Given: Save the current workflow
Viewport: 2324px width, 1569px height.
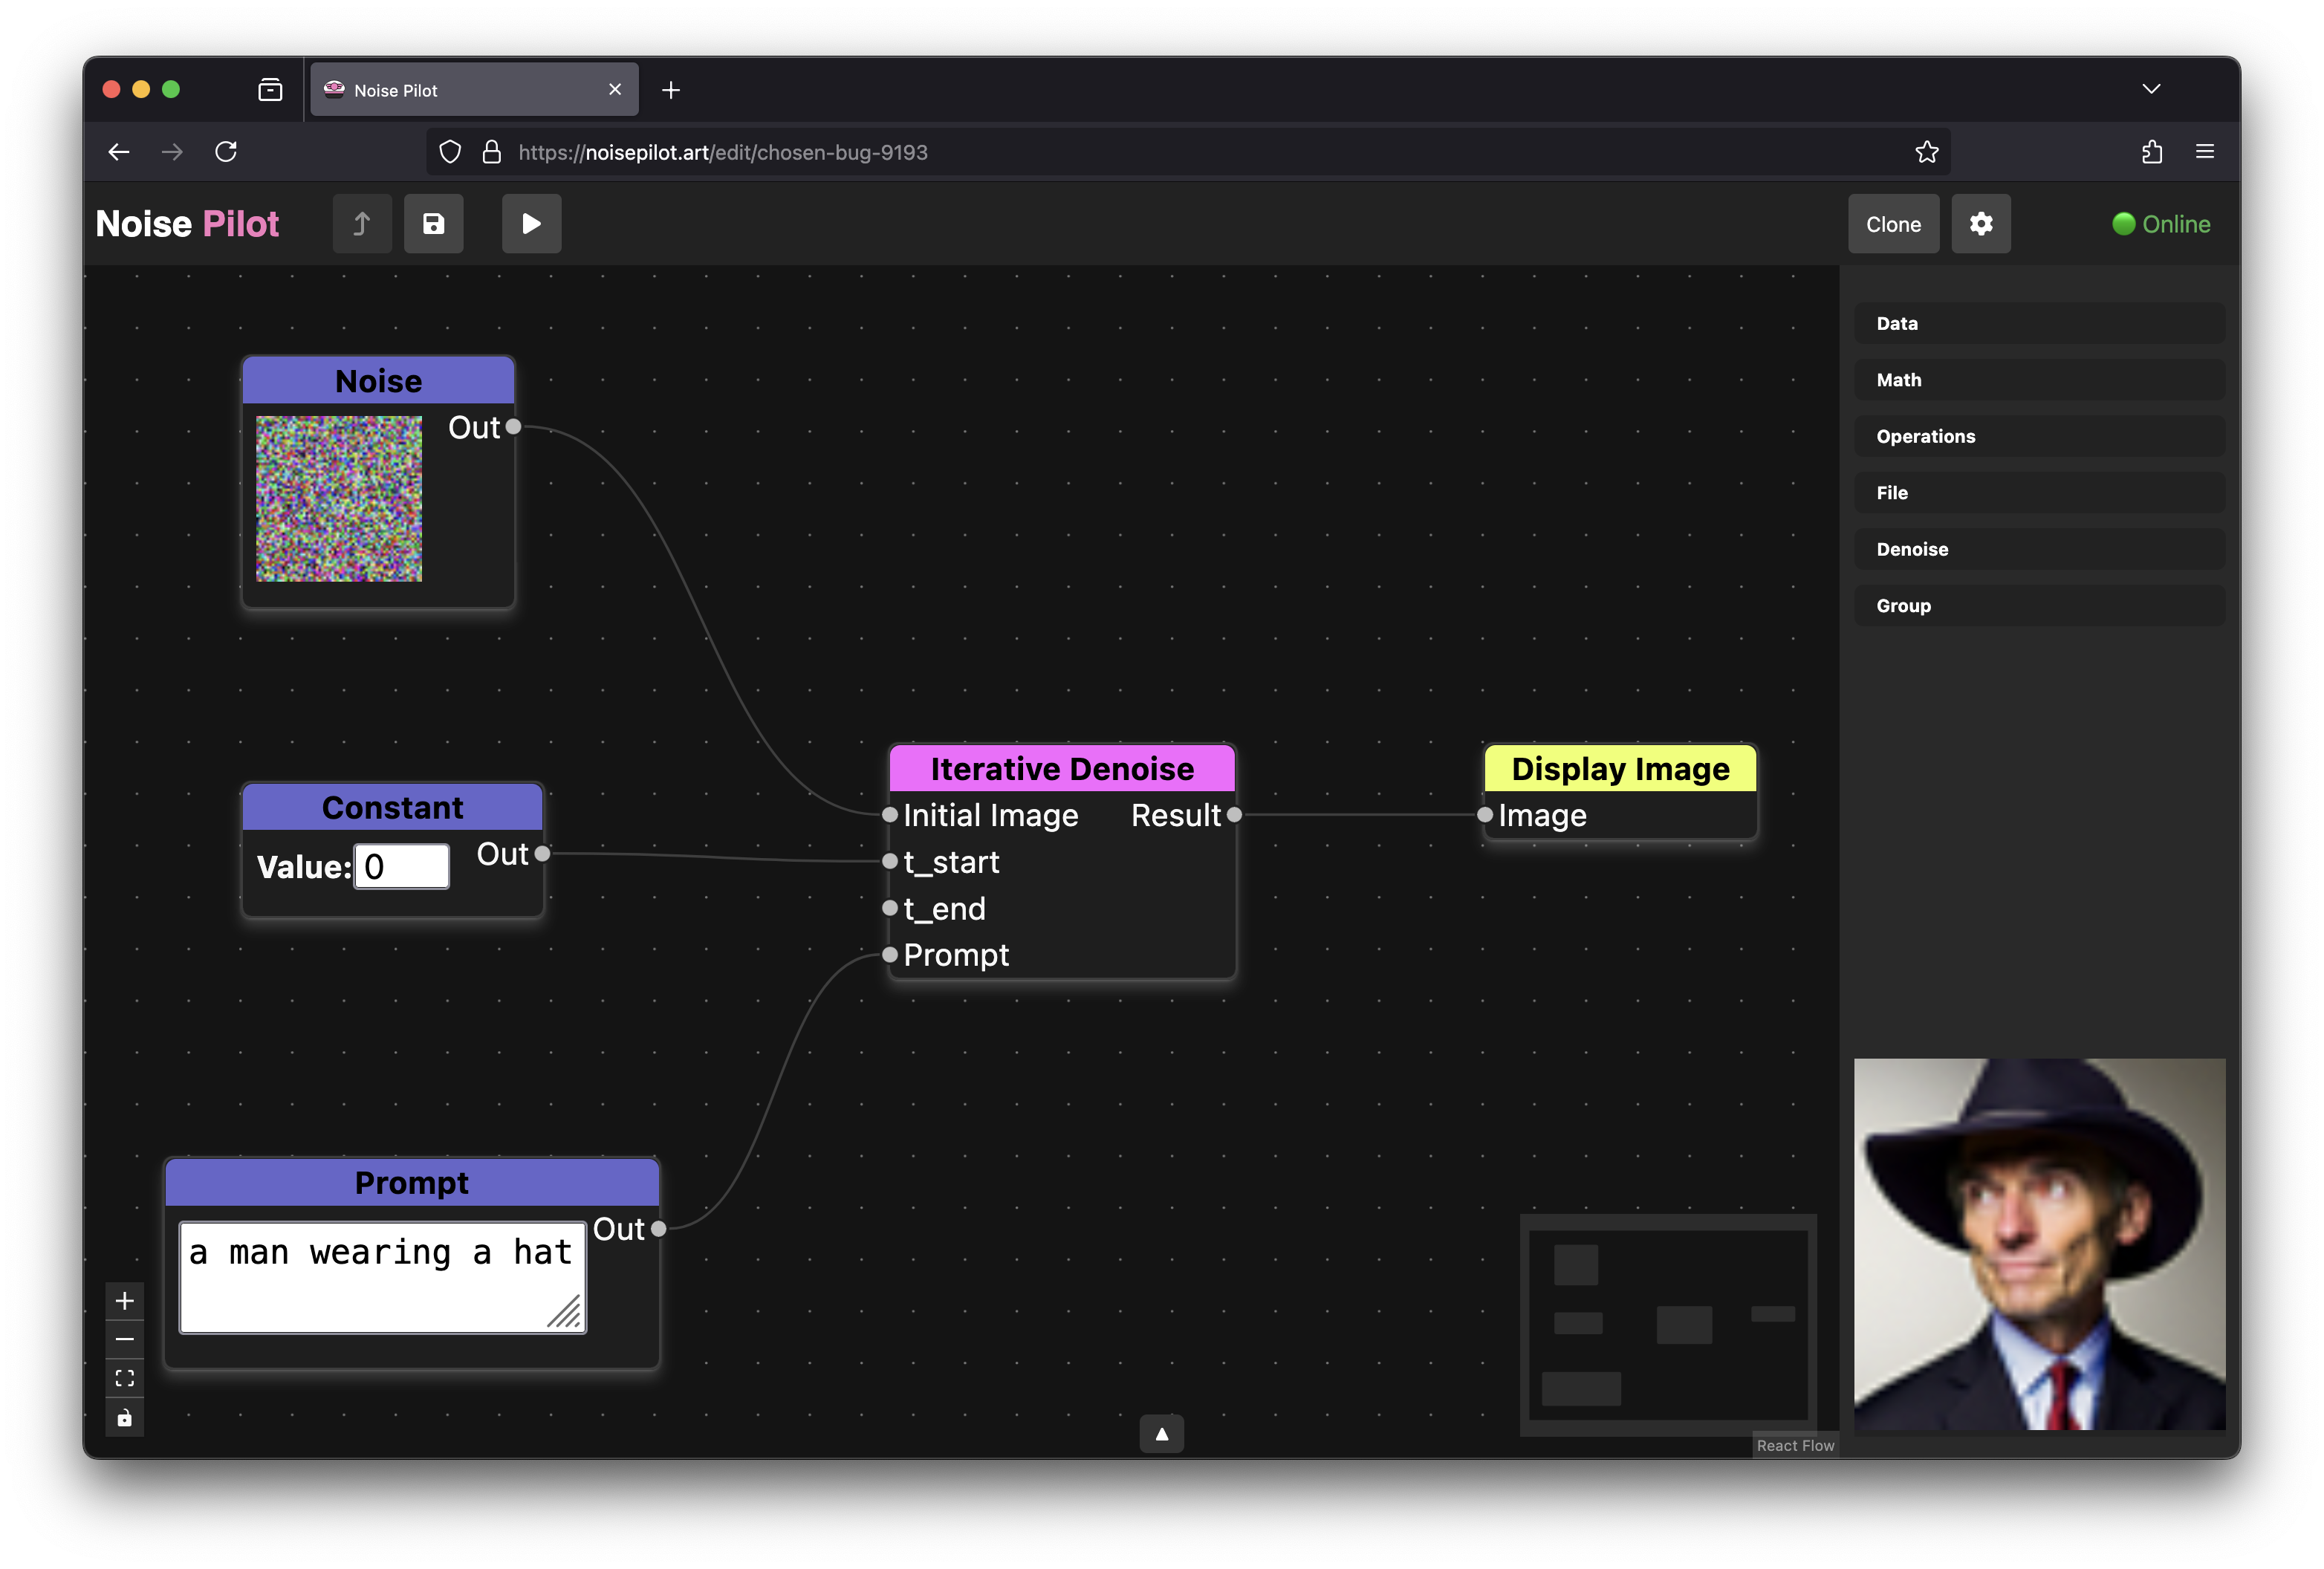Looking at the screenshot, I should pos(434,223).
